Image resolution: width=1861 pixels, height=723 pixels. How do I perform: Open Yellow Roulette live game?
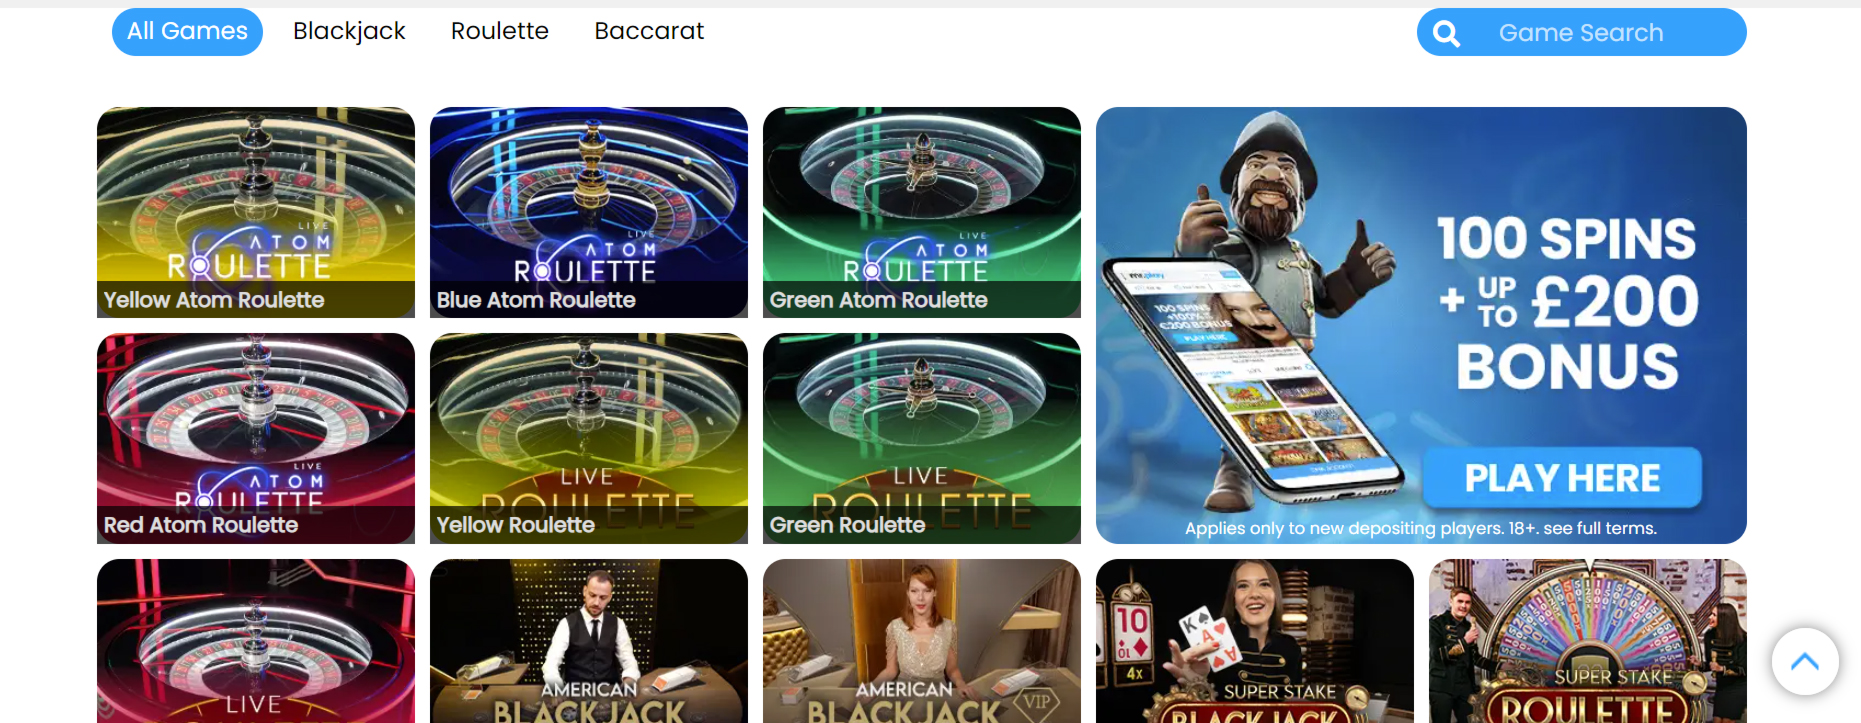tap(589, 438)
